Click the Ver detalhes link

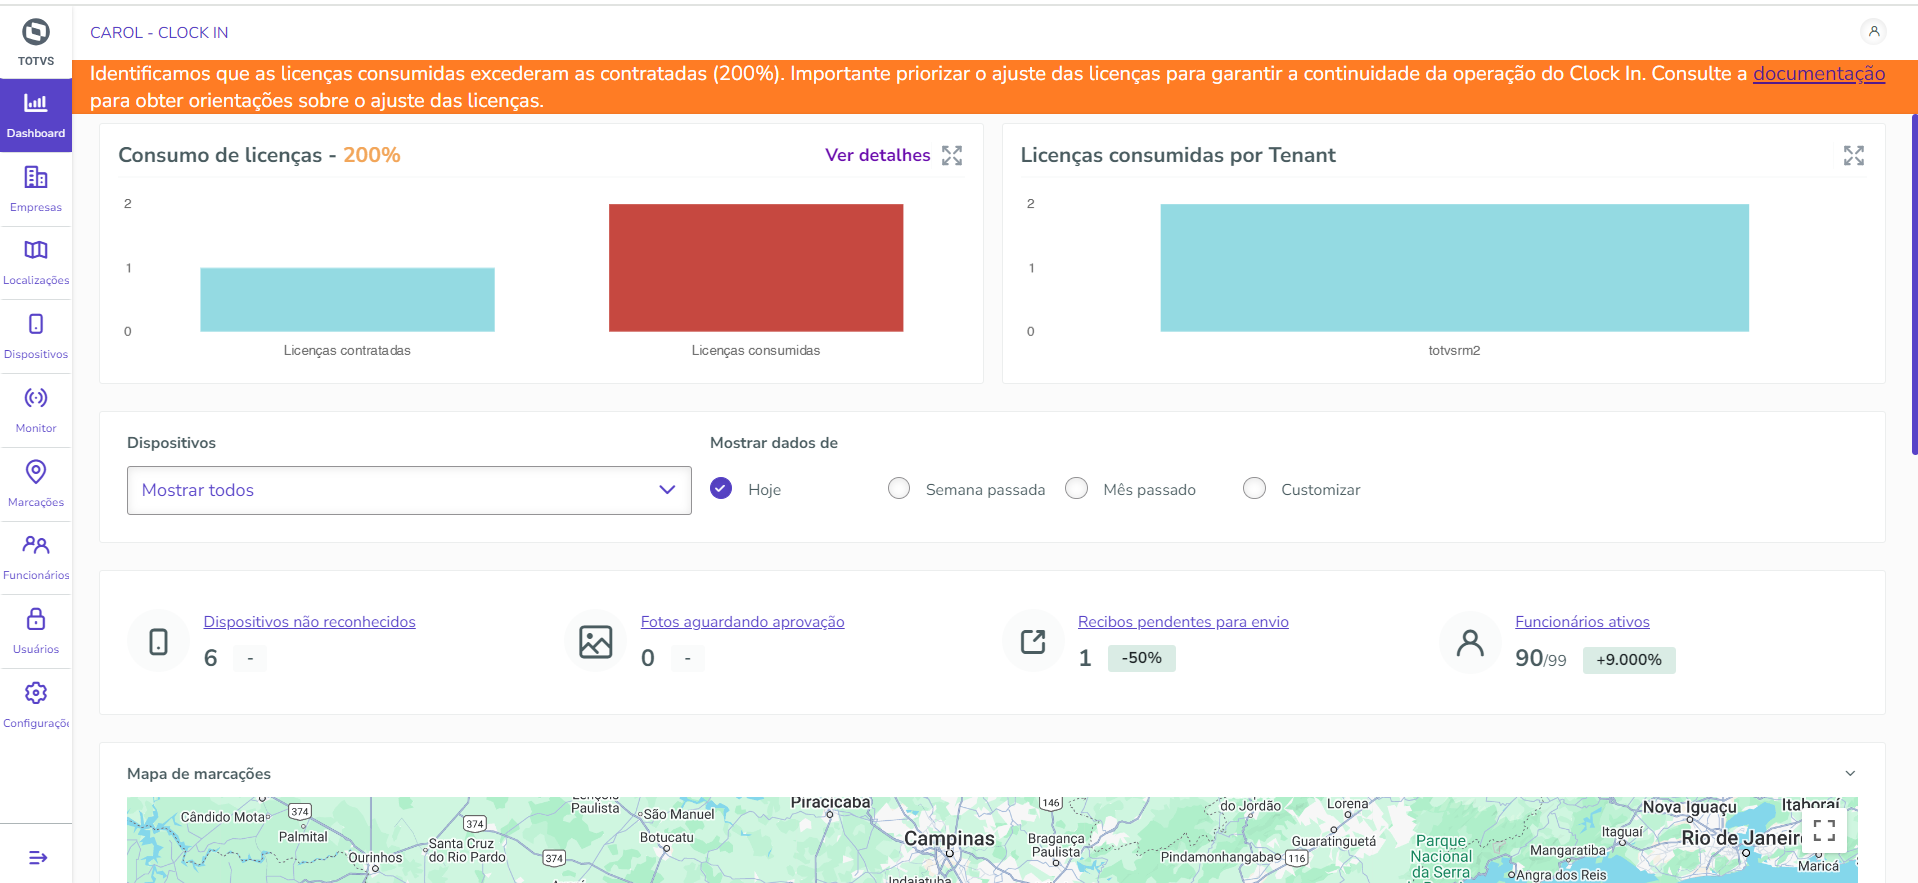(878, 155)
